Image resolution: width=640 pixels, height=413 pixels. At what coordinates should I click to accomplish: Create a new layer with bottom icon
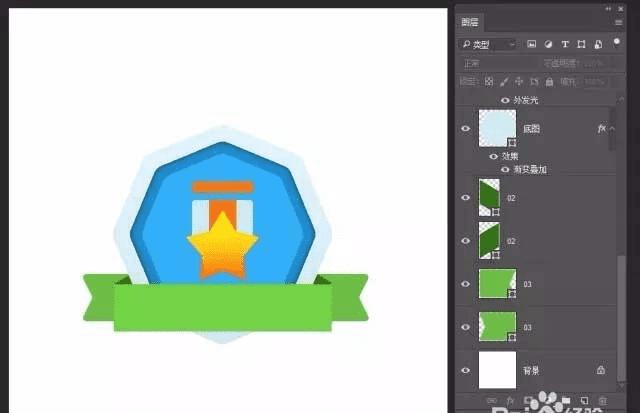(584, 401)
